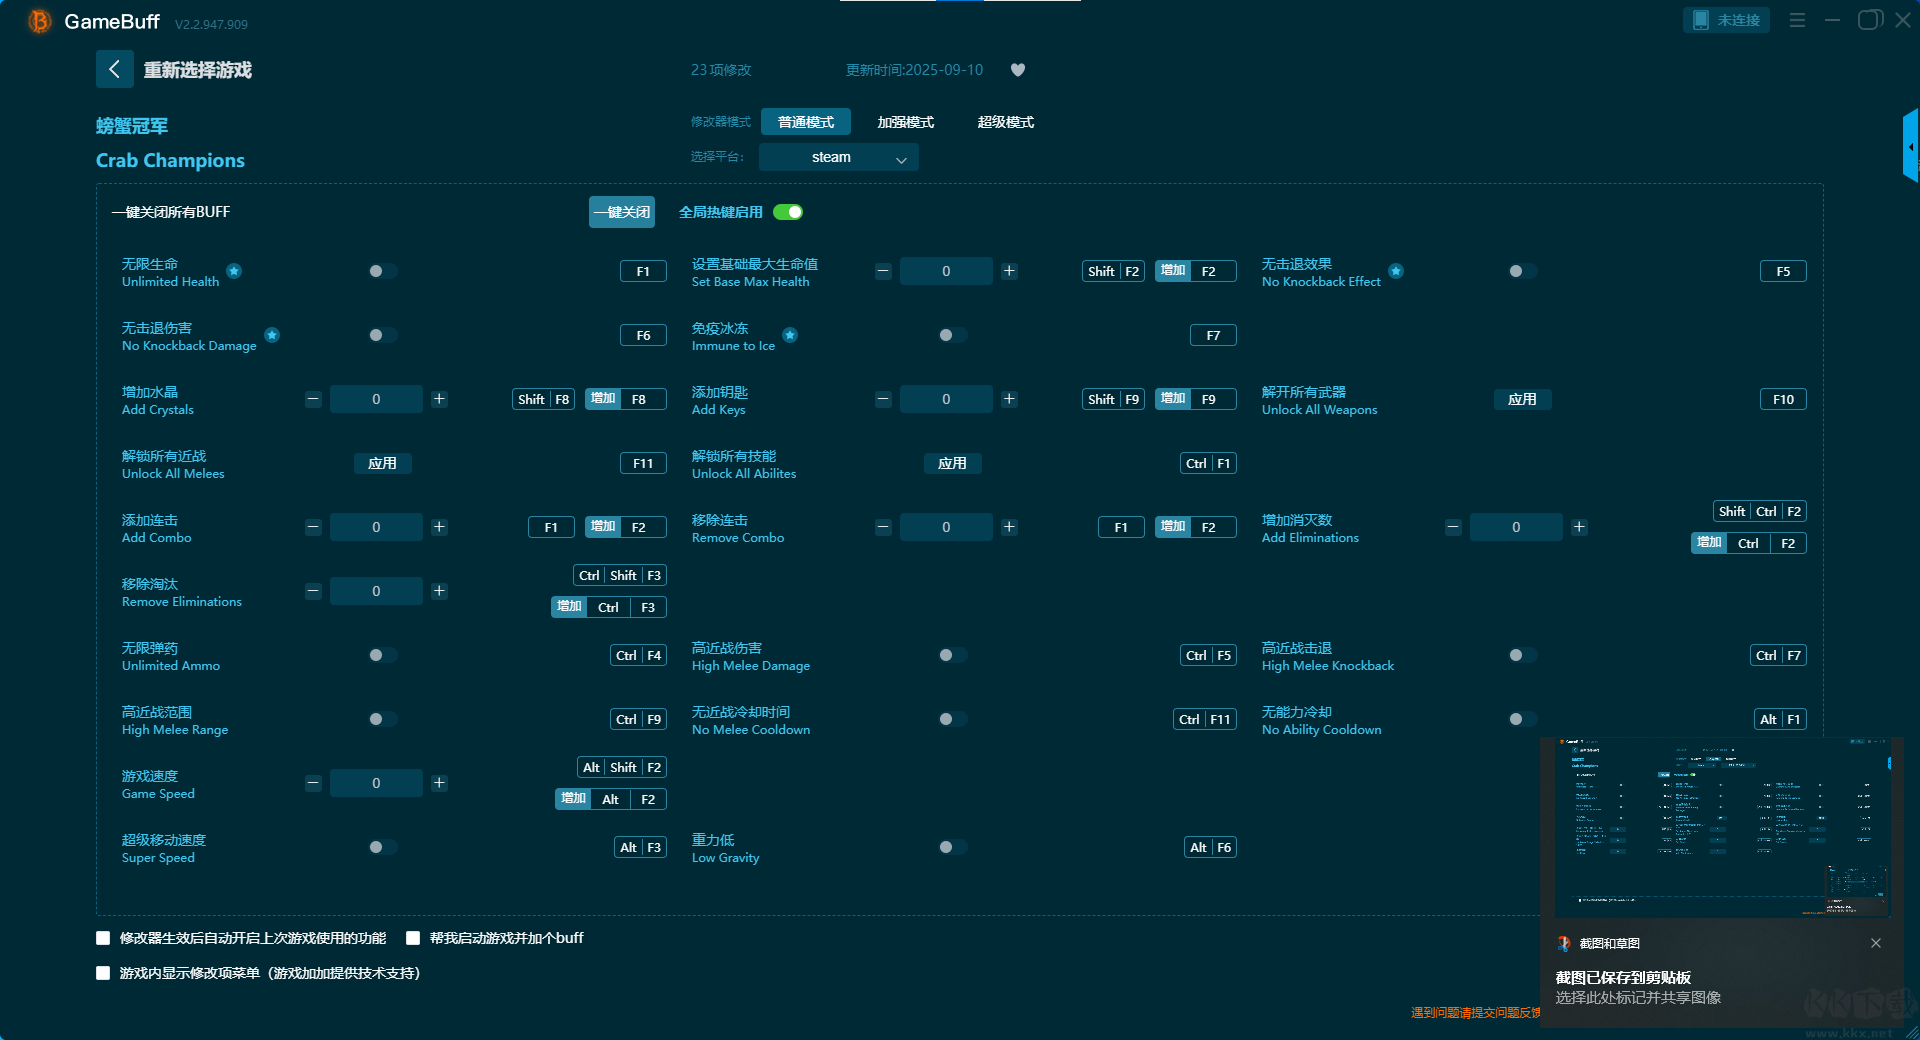
Task: Click the heart favorite icon
Action: (x=1018, y=70)
